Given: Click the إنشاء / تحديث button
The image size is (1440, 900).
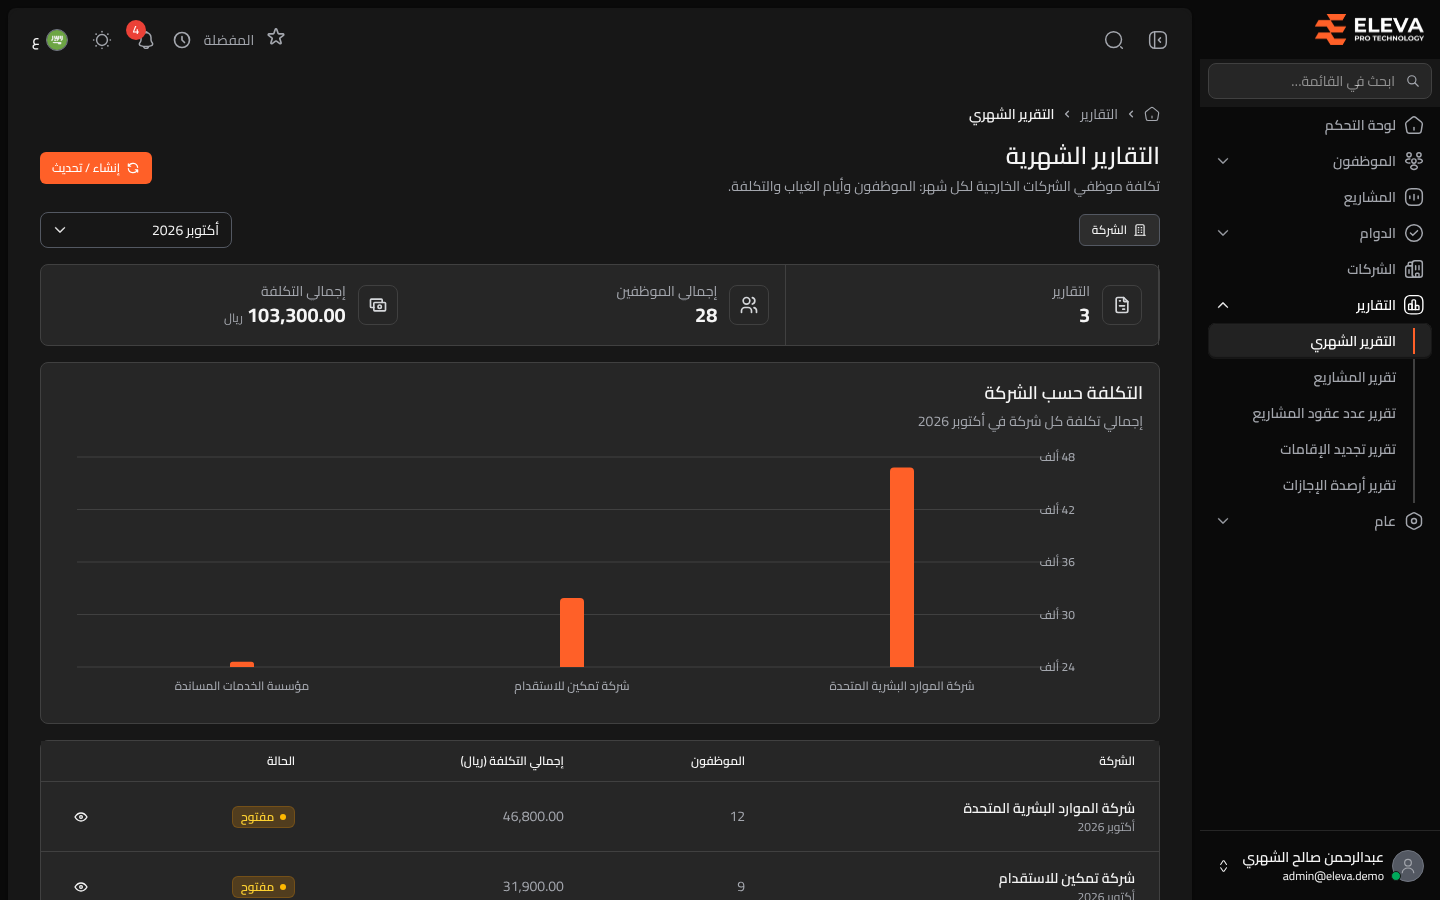Looking at the screenshot, I should (96, 168).
